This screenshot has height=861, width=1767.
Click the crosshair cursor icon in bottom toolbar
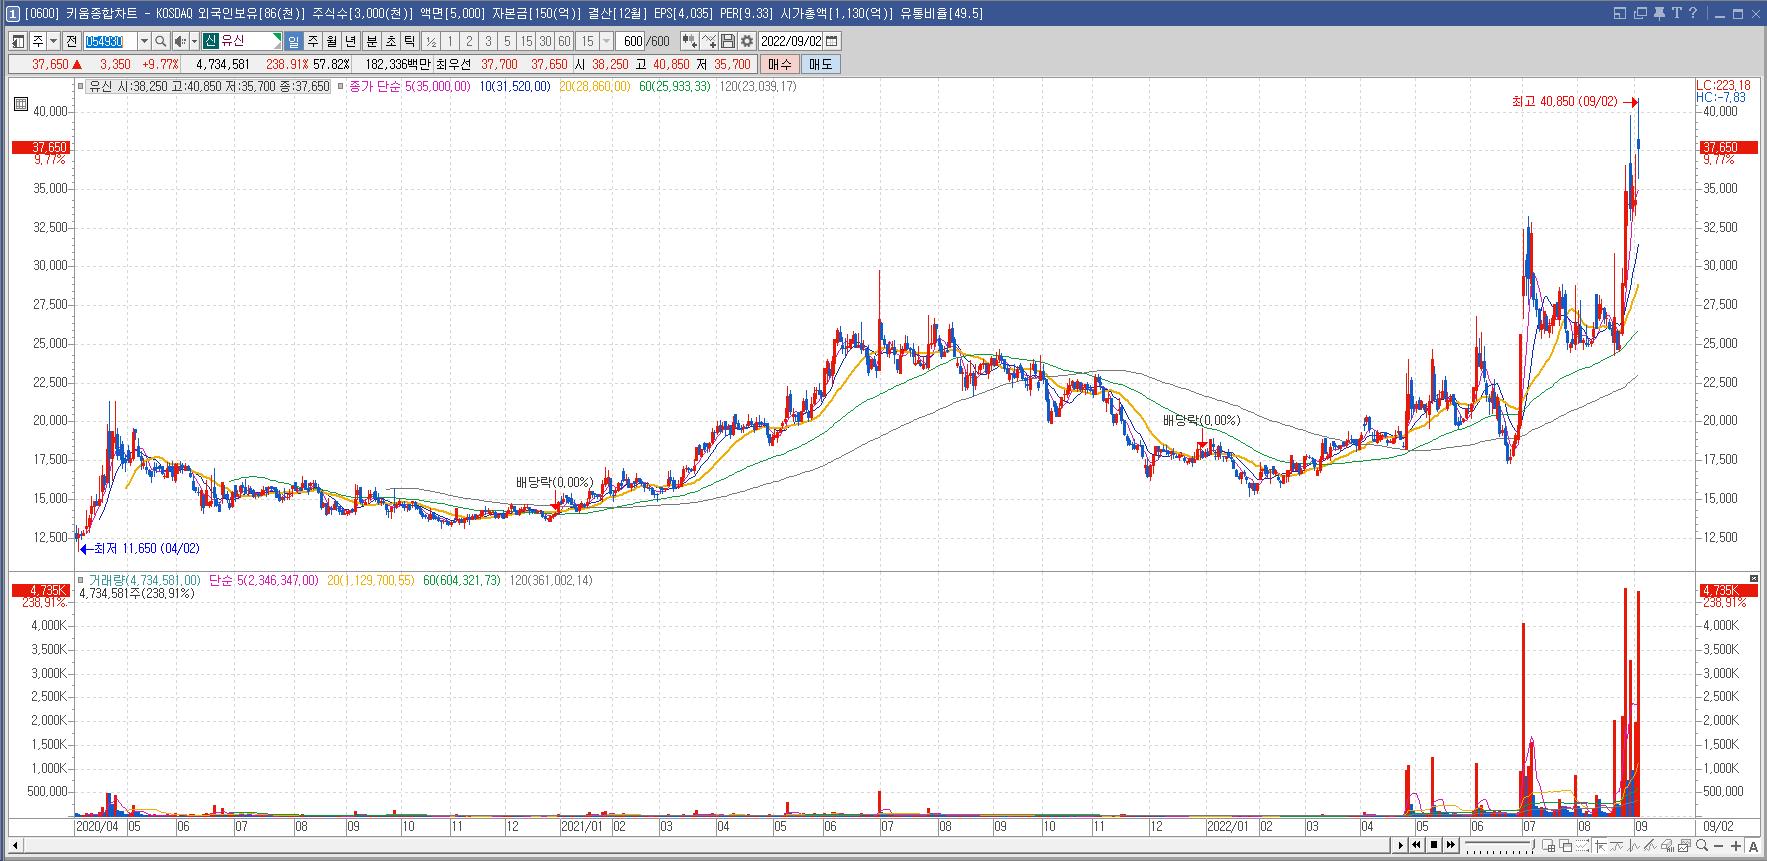(x=1600, y=846)
